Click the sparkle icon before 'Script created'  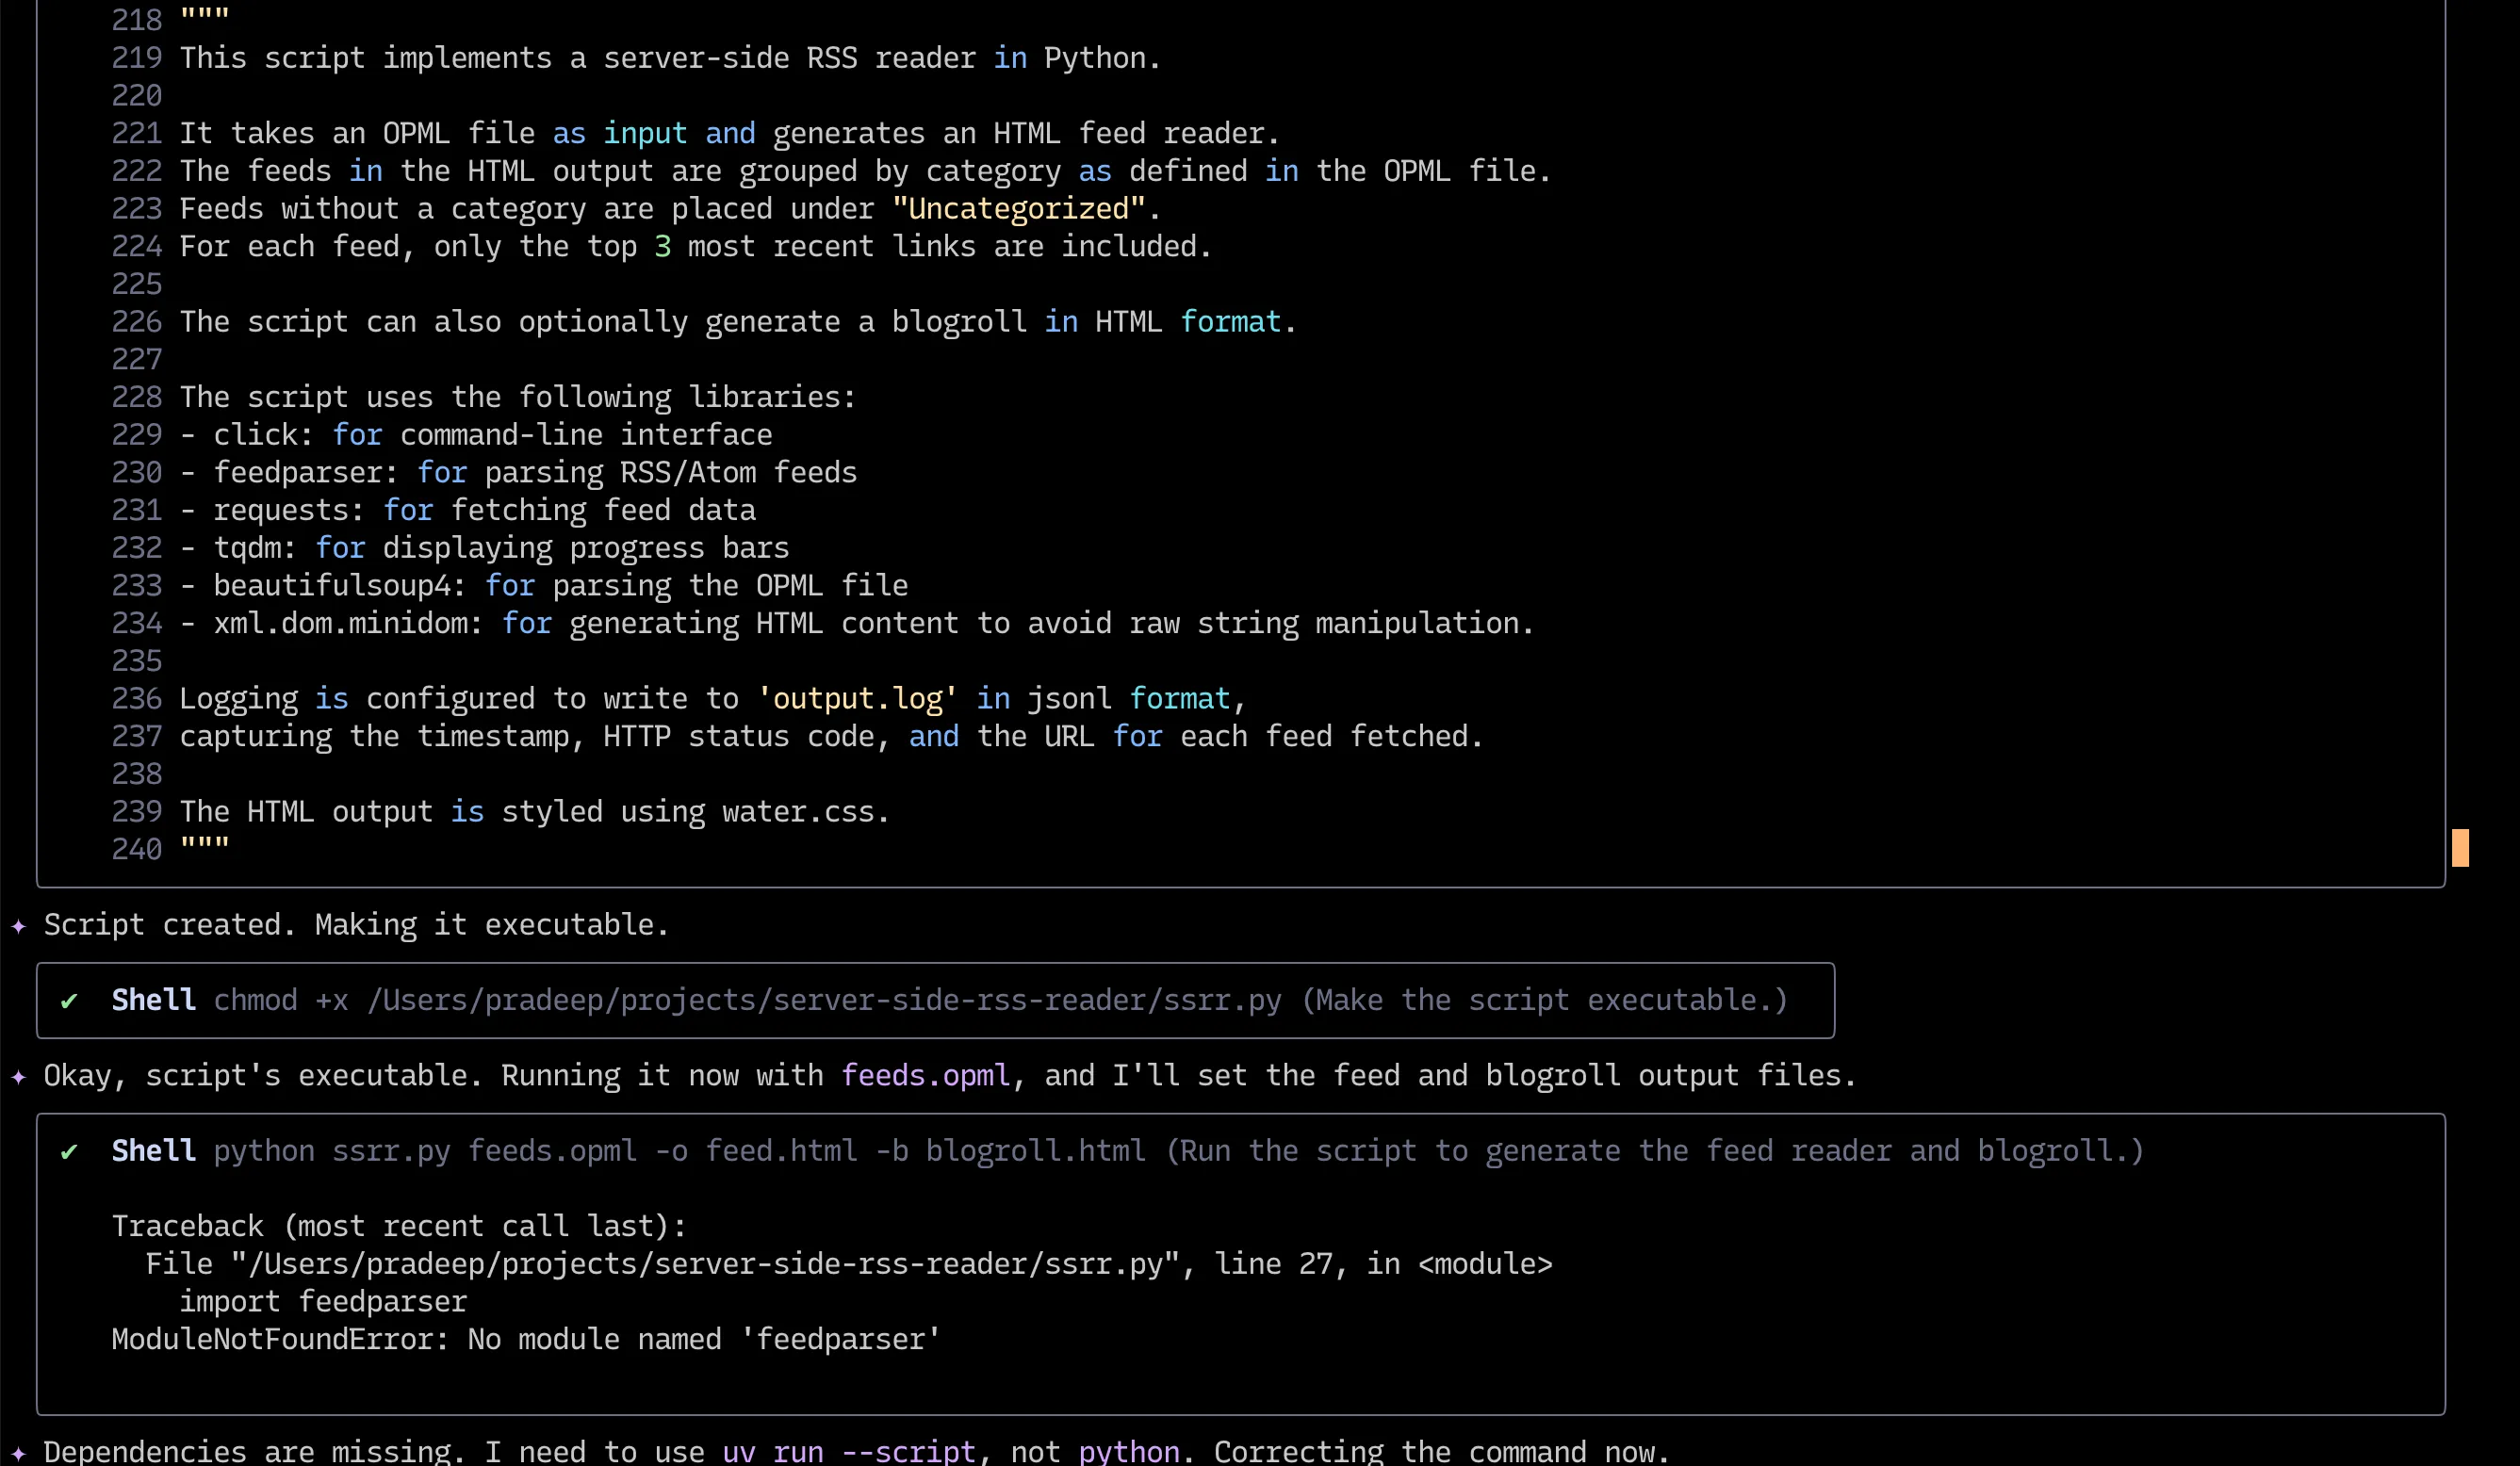(18, 926)
